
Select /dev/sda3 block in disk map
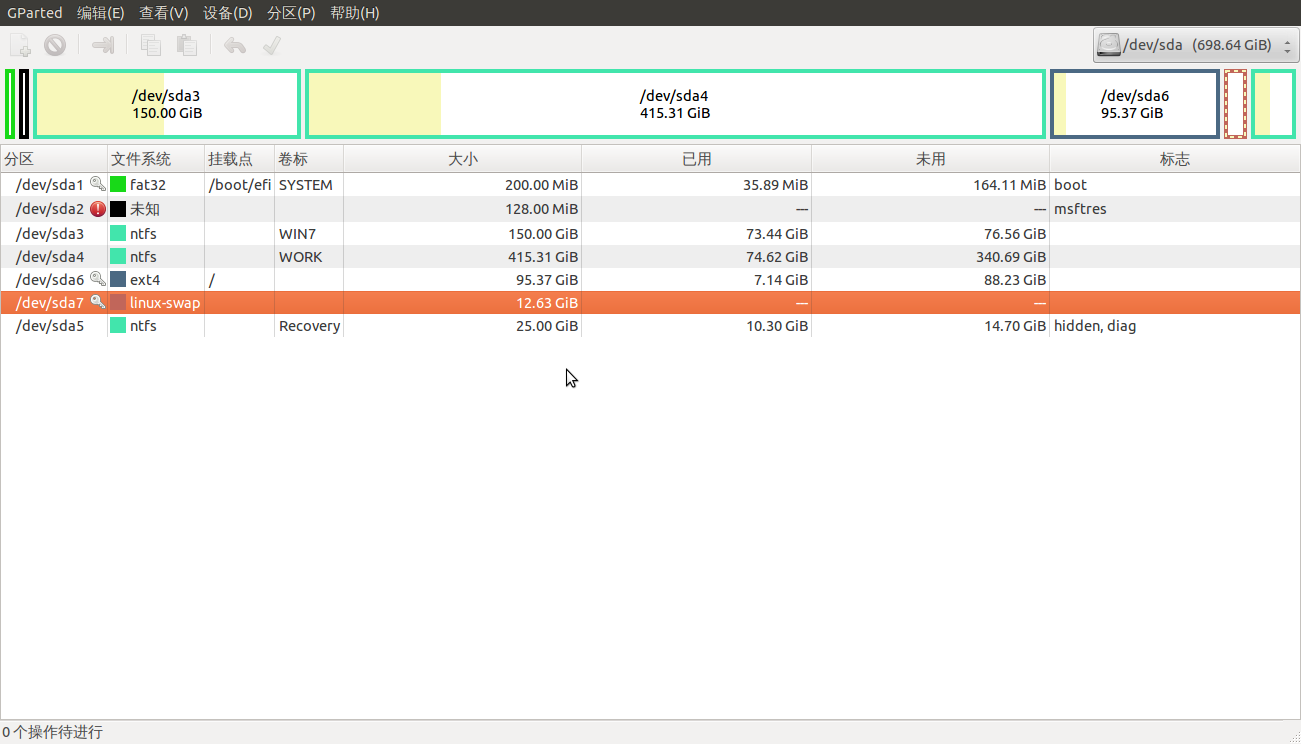point(167,104)
